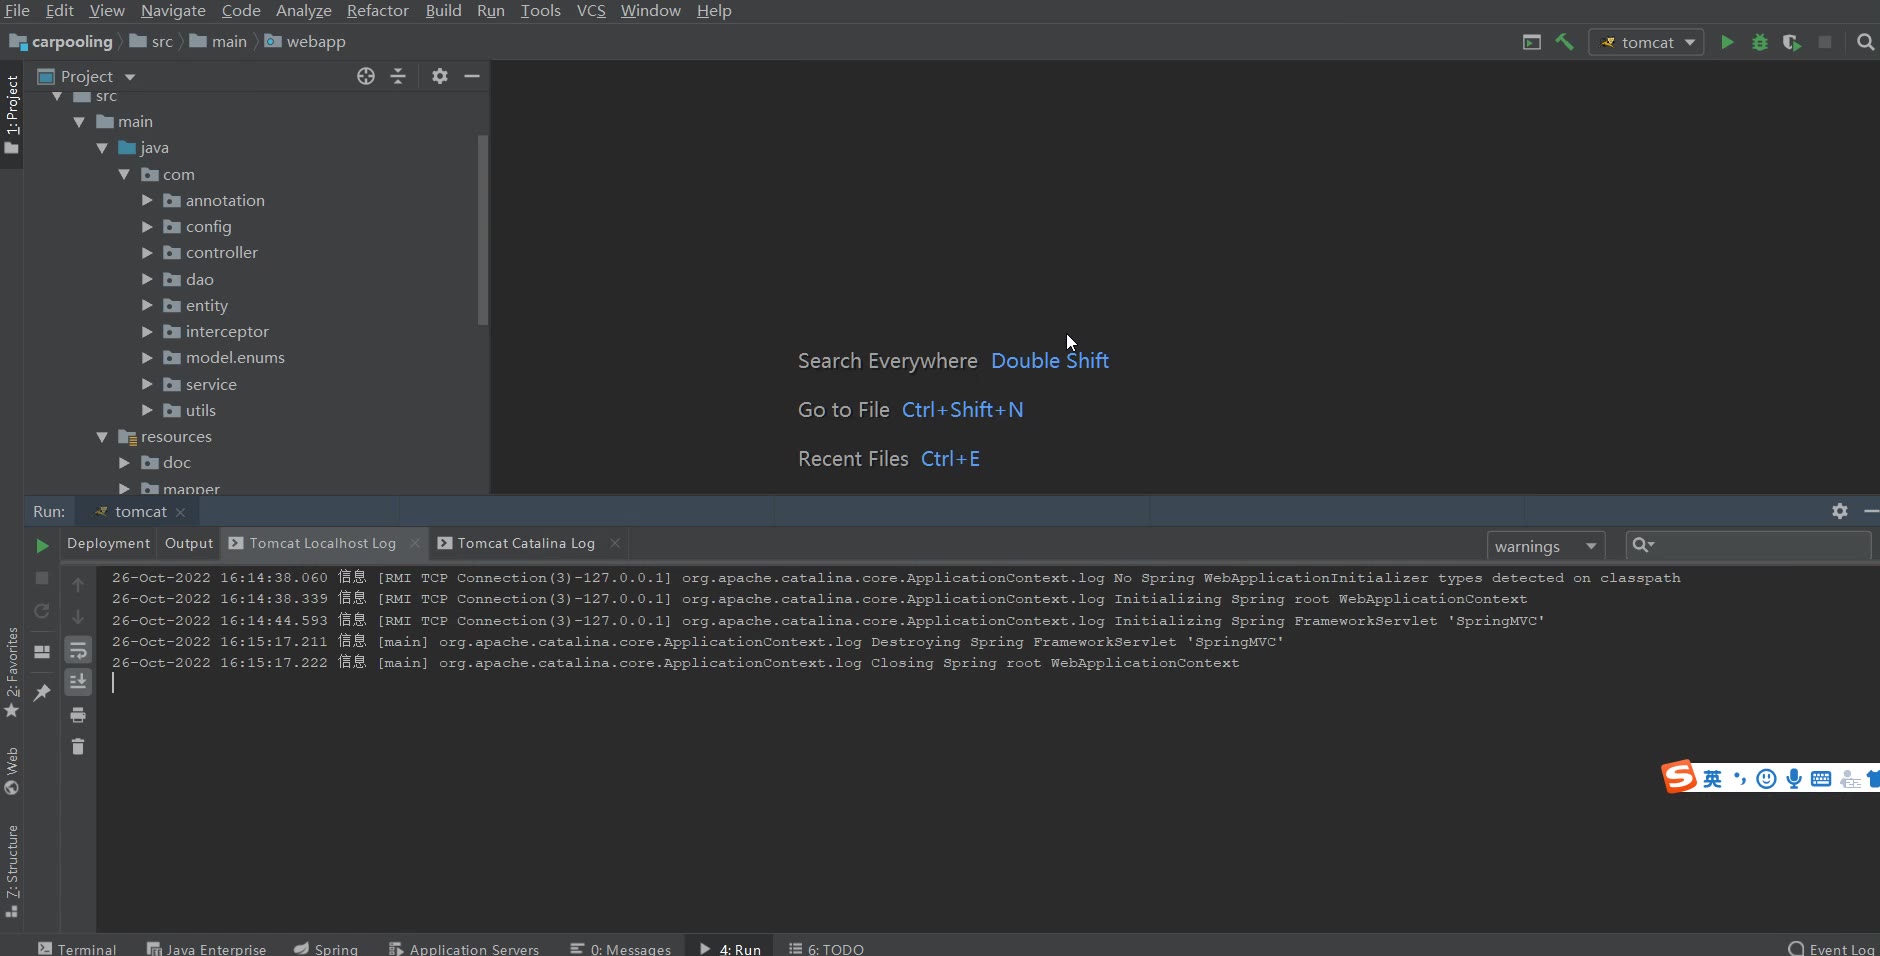Toggle pin tab in Run panel

(x=42, y=692)
